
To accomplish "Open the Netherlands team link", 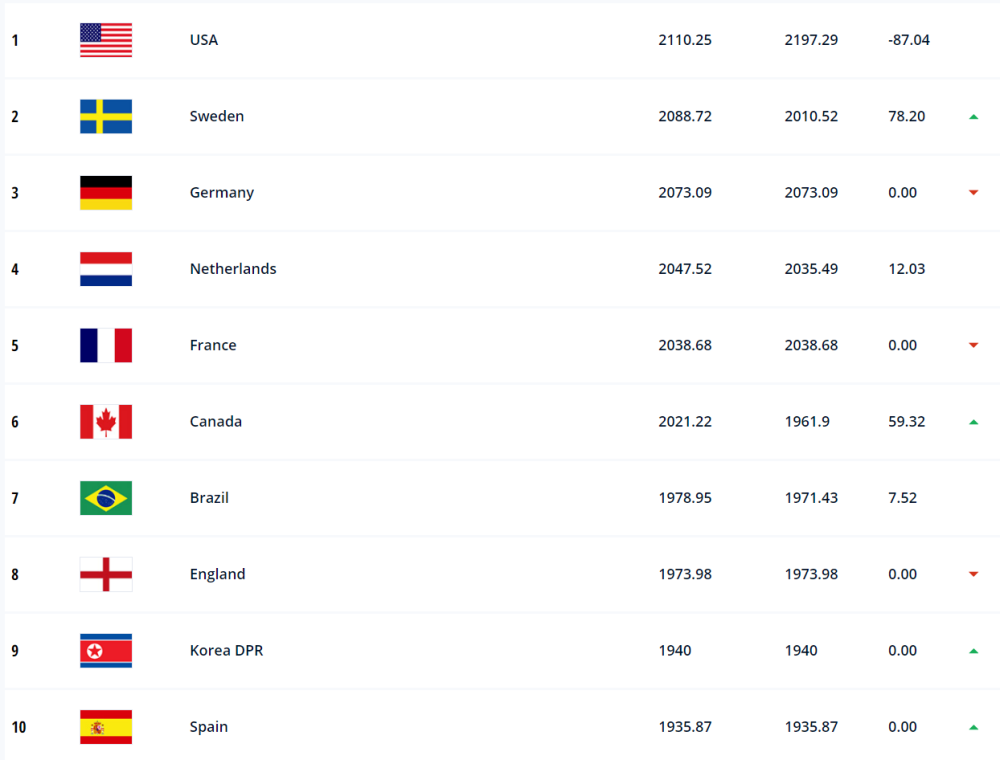I will (x=233, y=269).
